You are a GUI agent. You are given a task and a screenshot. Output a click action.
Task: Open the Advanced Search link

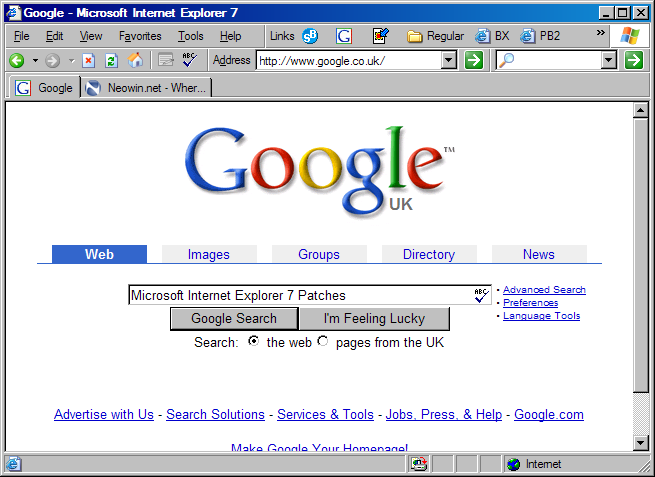544,289
